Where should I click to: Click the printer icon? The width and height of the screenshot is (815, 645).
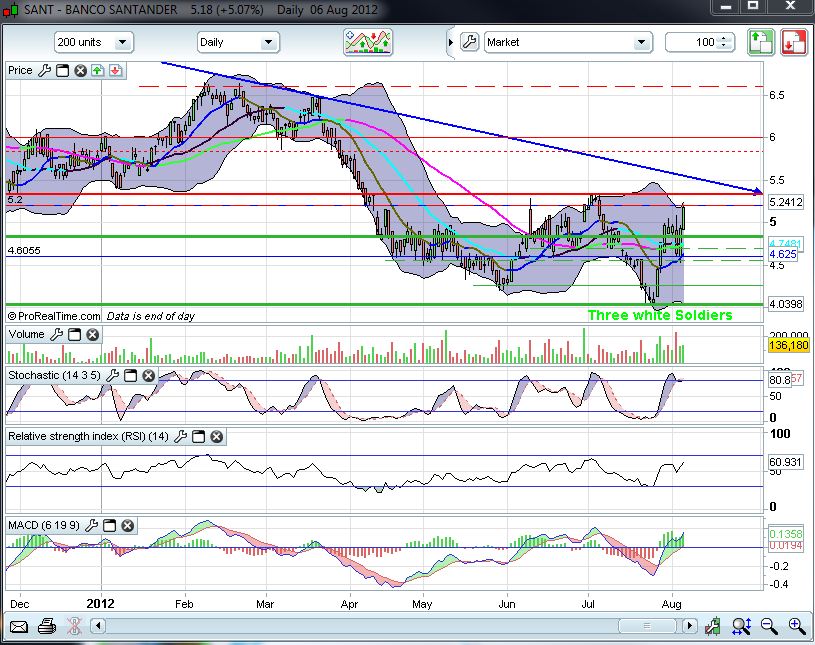coord(47,626)
